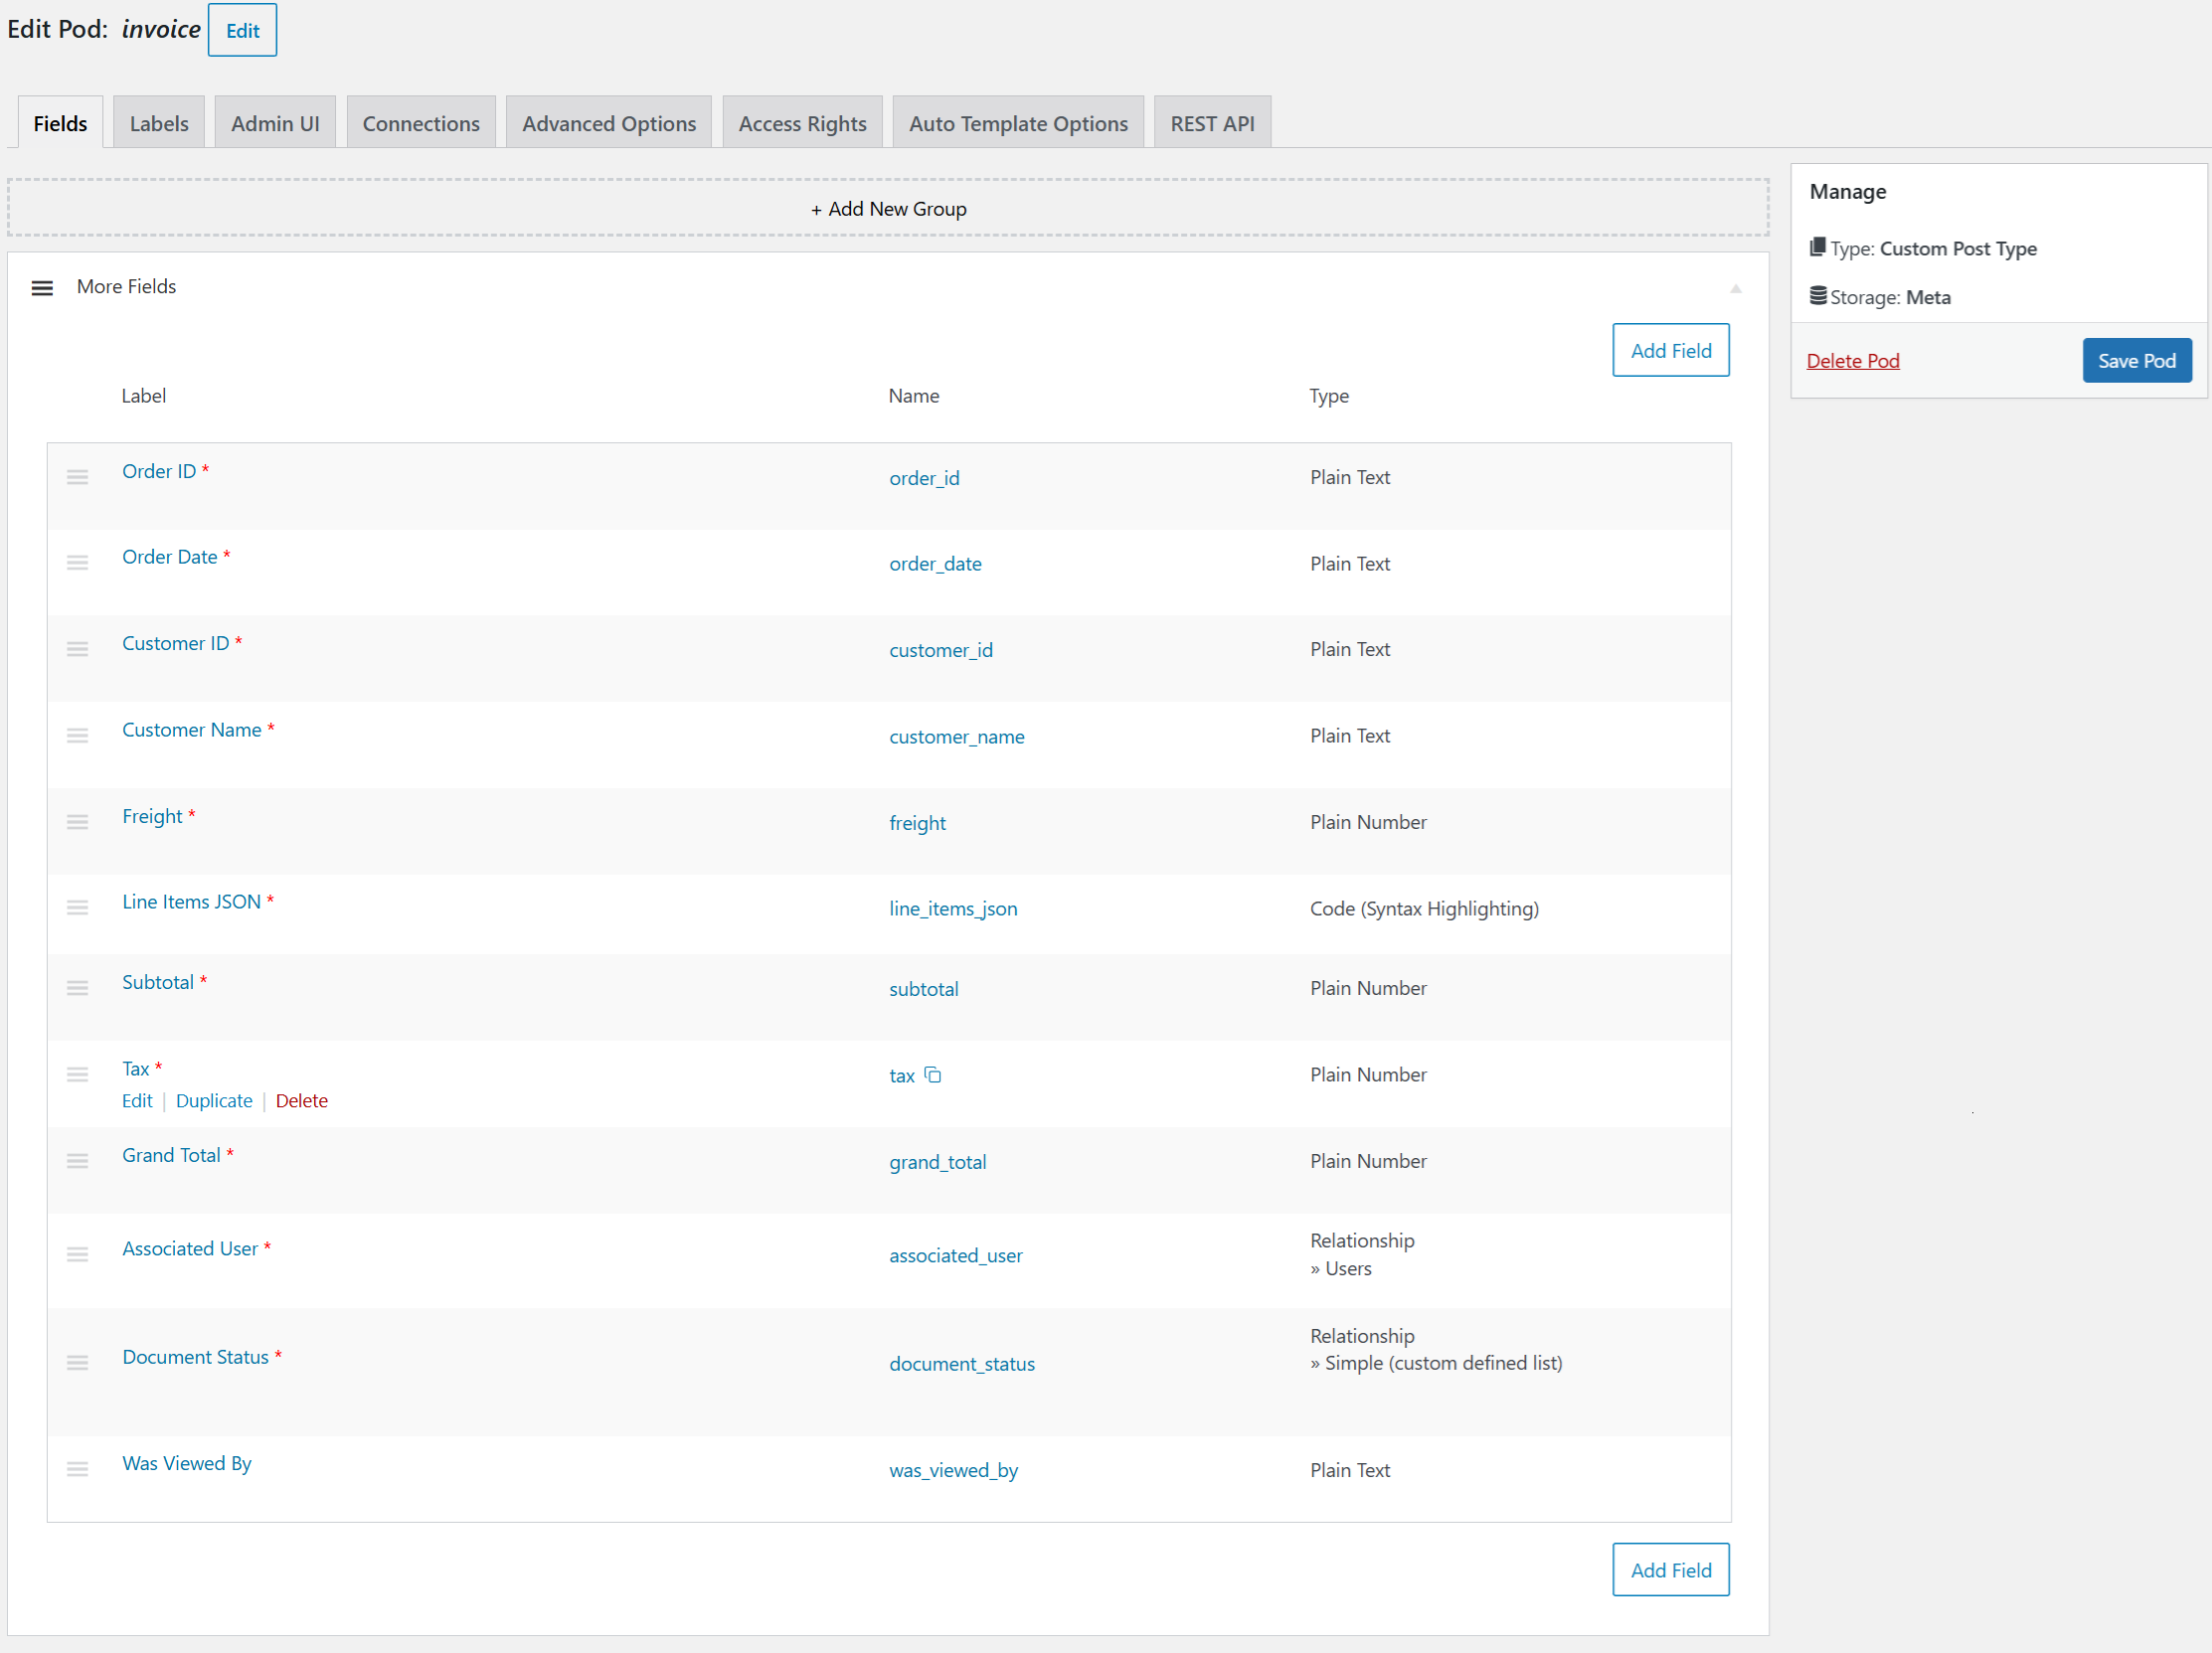Delete the Tax field

point(301,1100)
